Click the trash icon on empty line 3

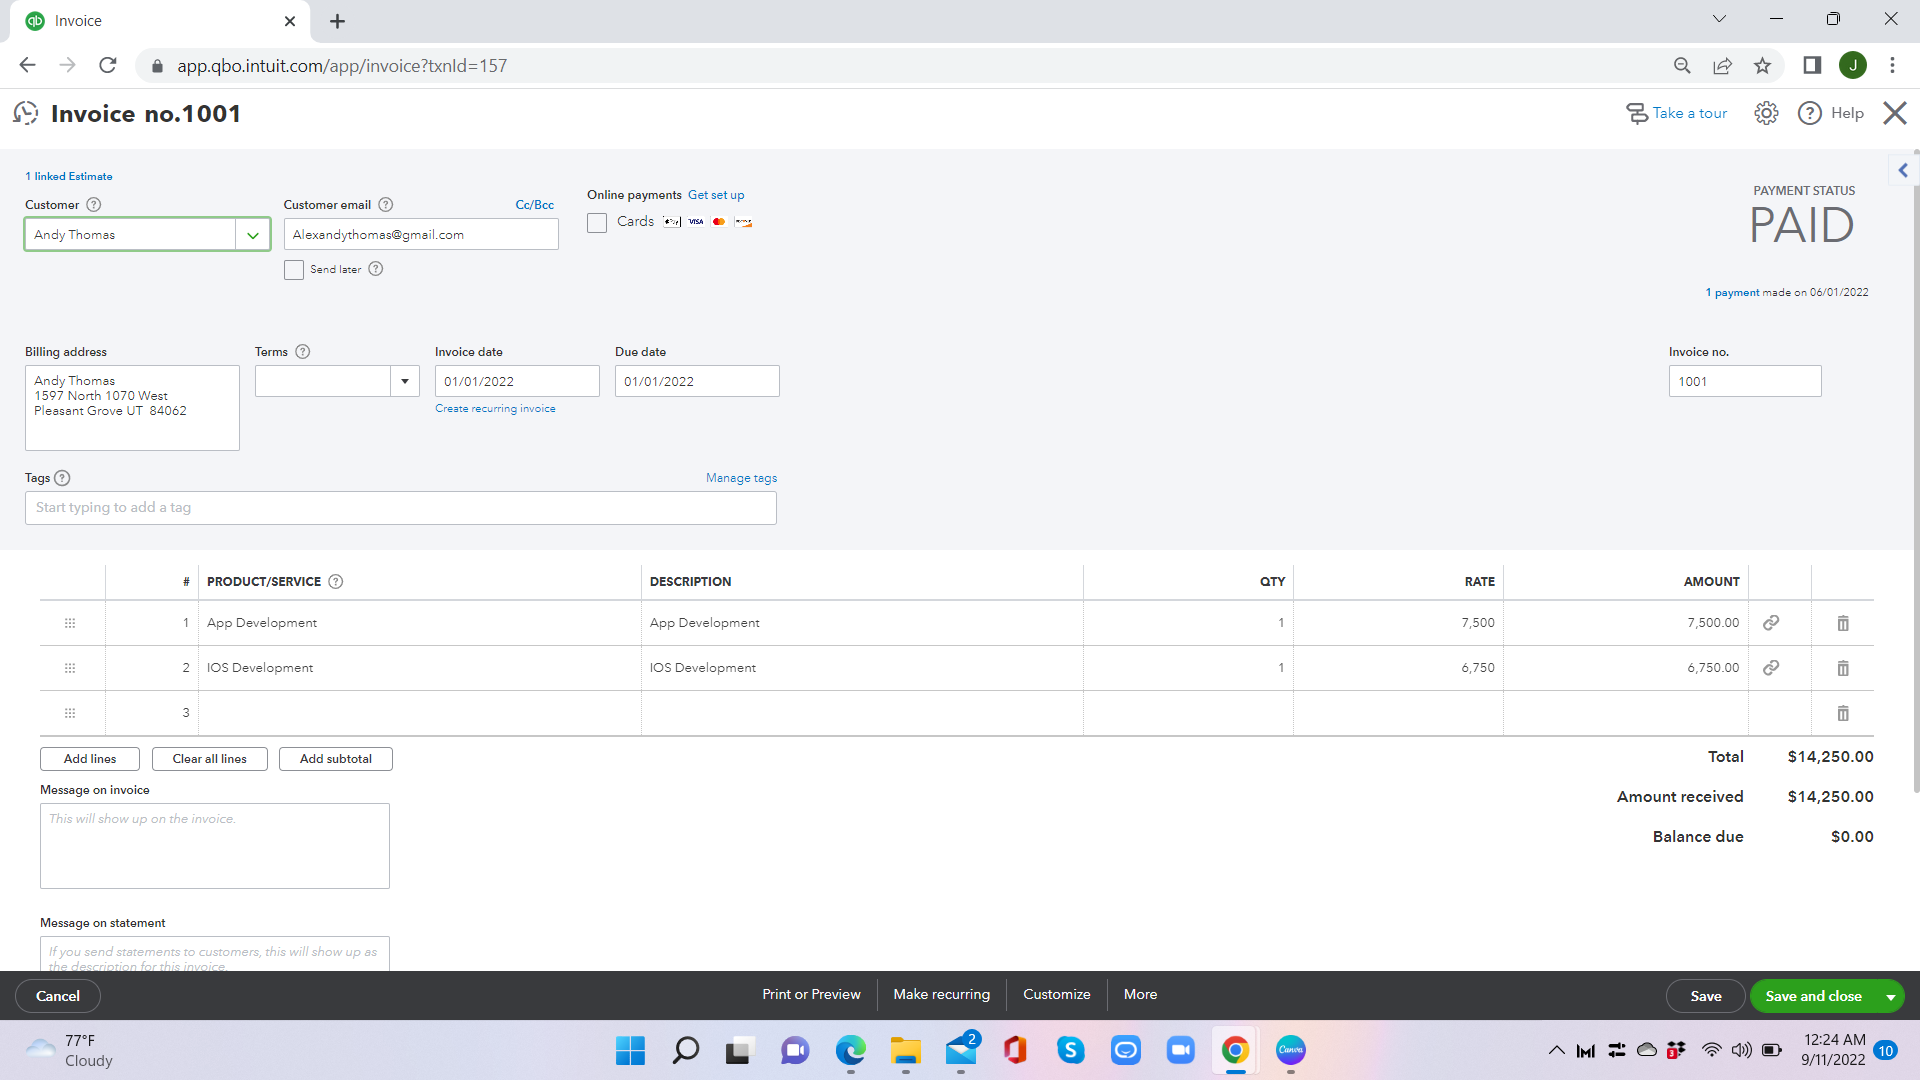[1842, 713]
